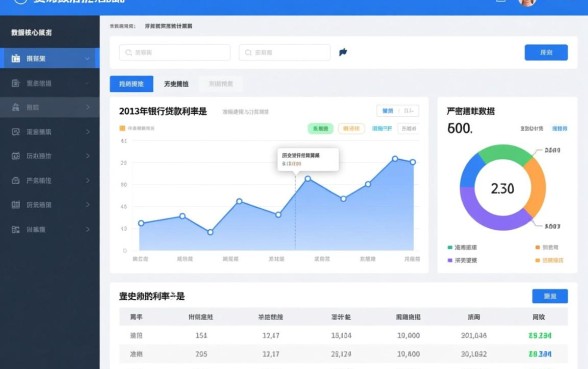Click the chart tooltip box above the dashed line
Screen dimensions: 588x369
(308, 159)
